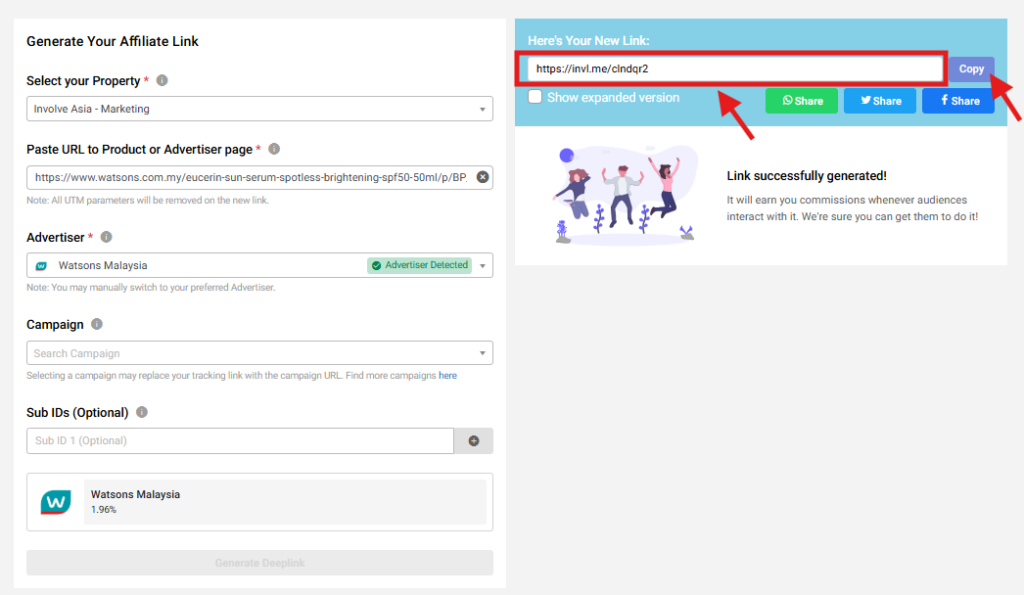1024x595 pixels.
Task: Click the Watsons logo in advertiser card
Action: tap(55, 502)
